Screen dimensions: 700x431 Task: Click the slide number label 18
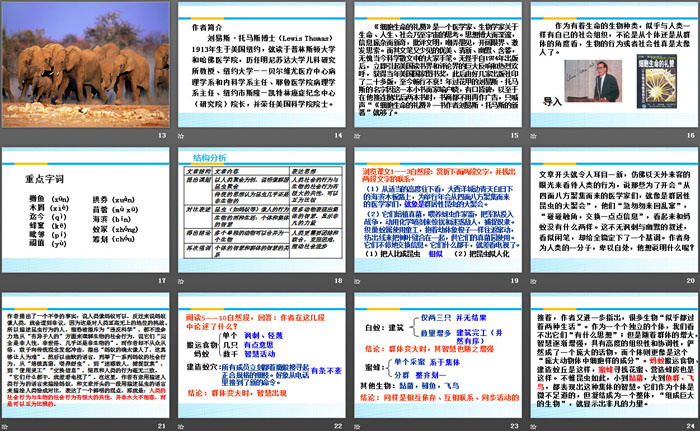pyautogui.click(x=338, y=281)
